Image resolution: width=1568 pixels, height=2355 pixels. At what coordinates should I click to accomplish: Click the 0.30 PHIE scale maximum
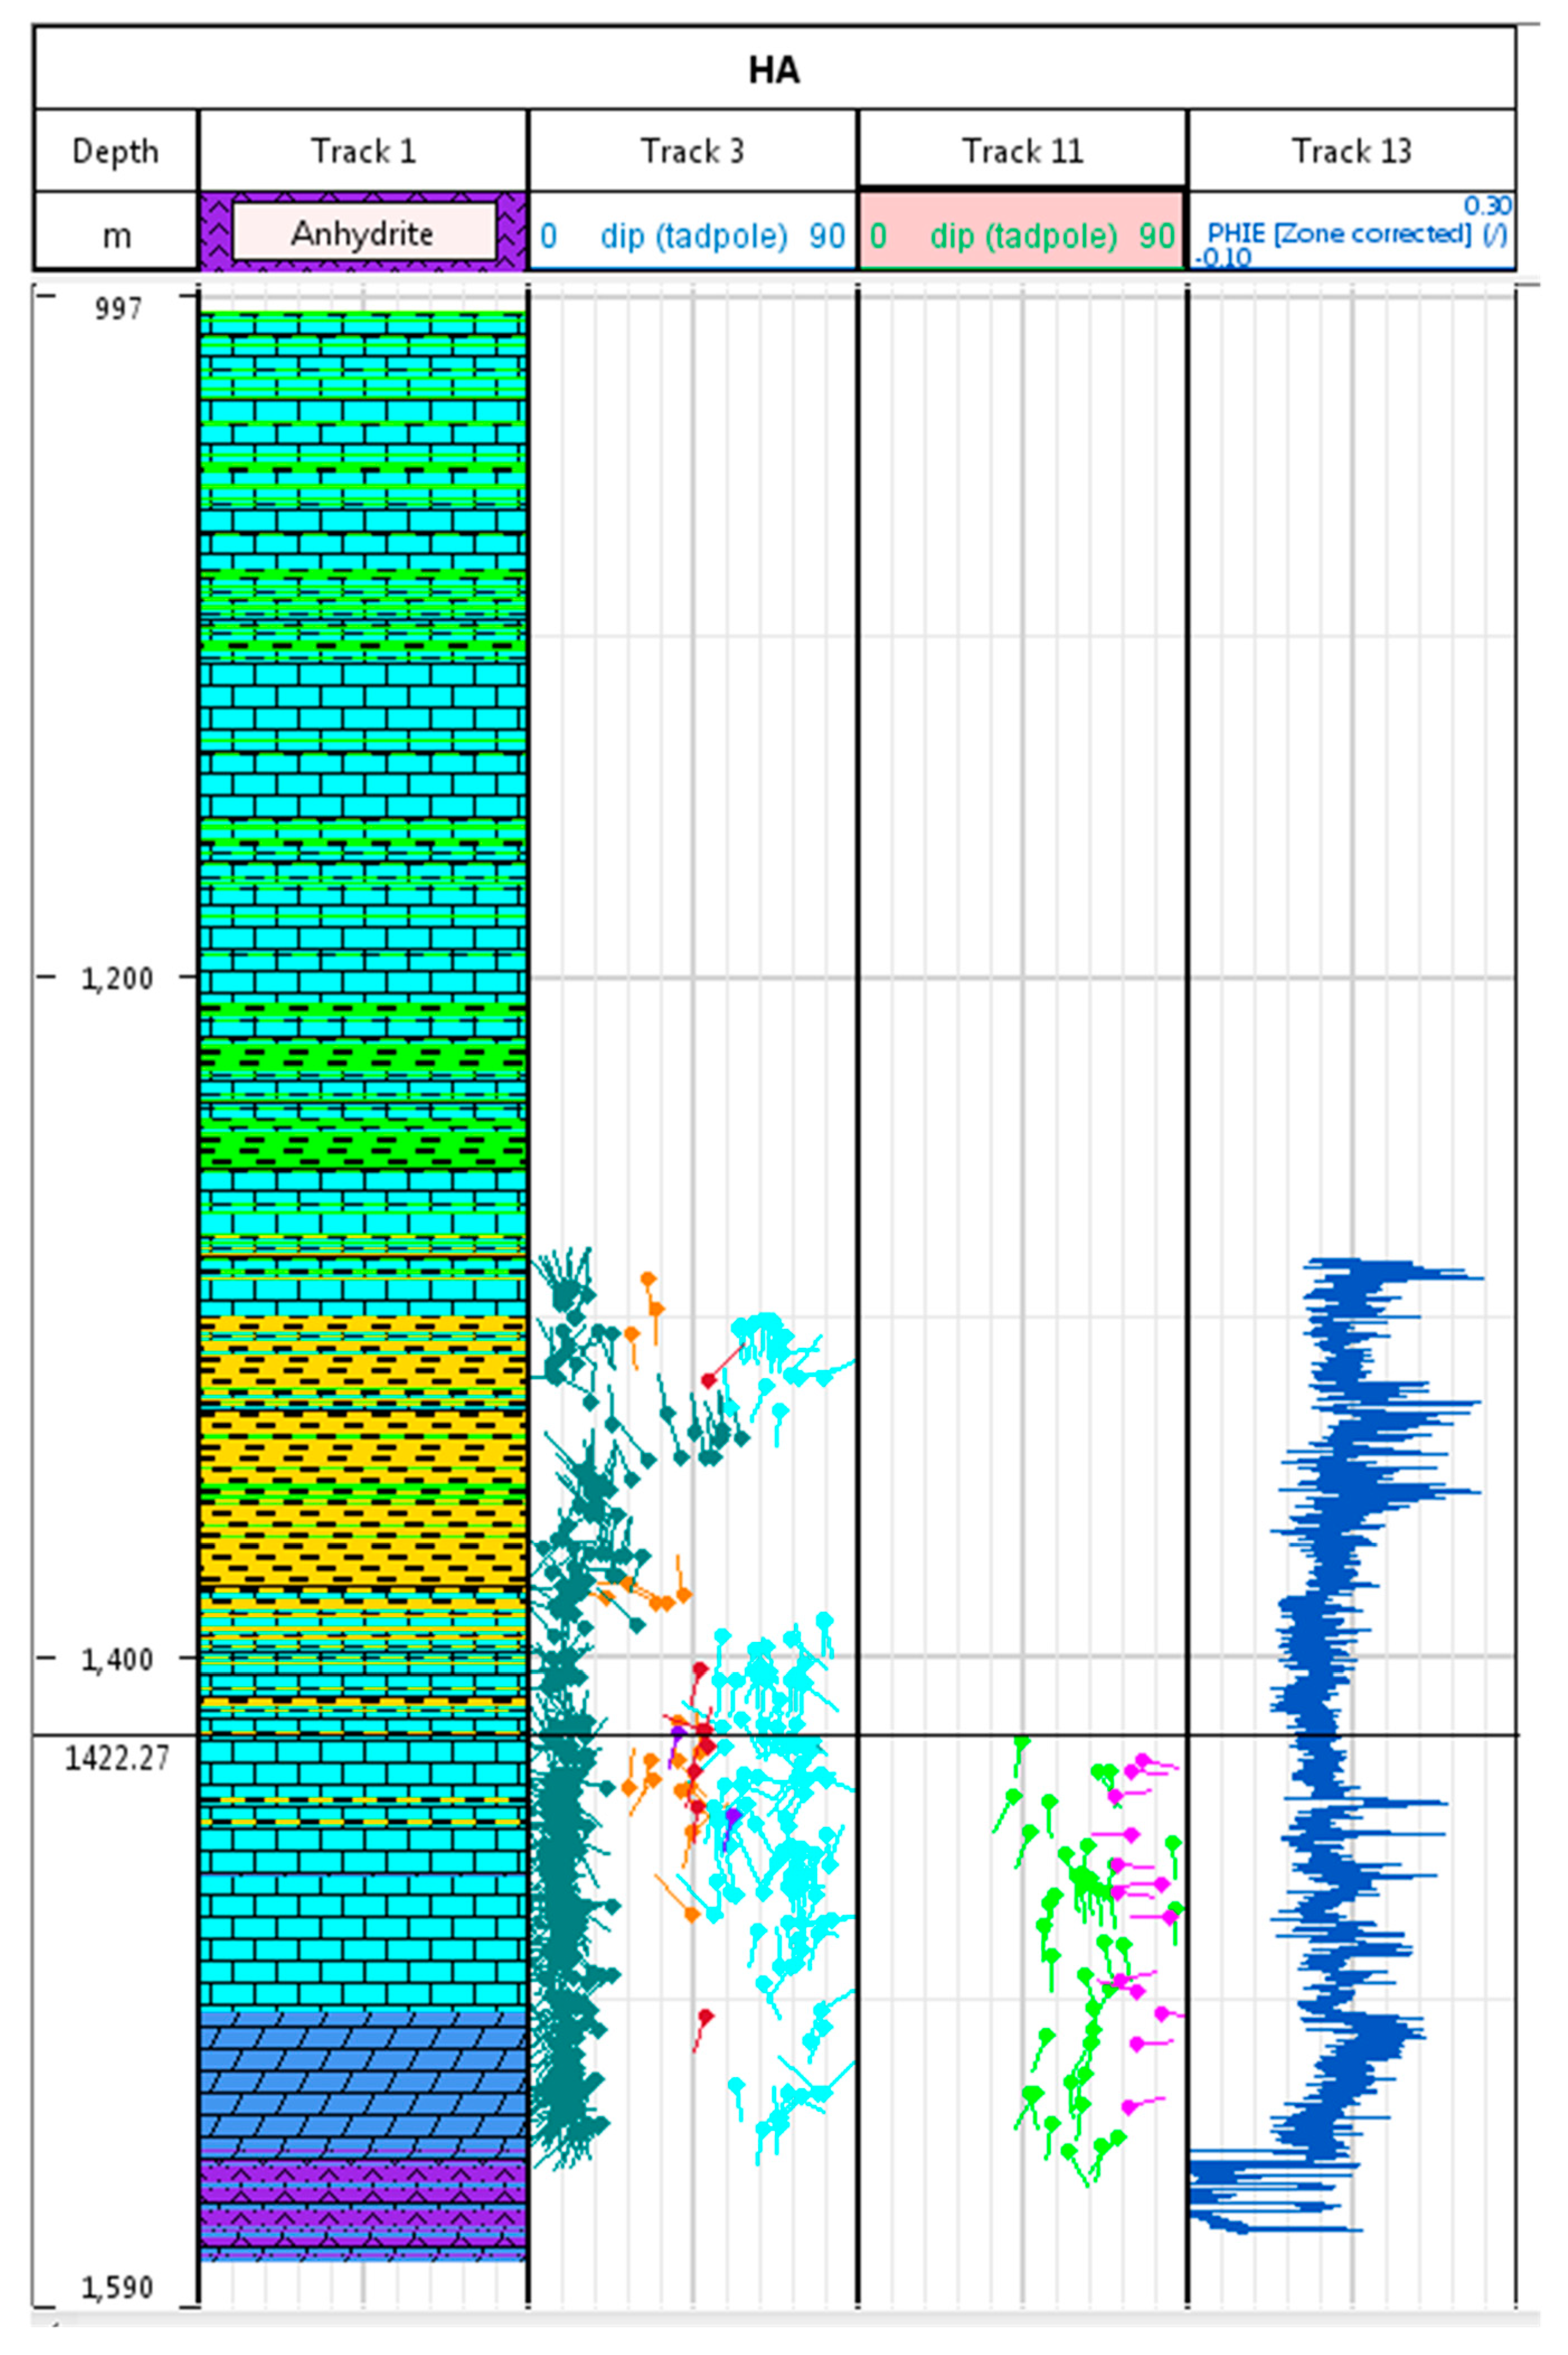(x=1488, y=206)
